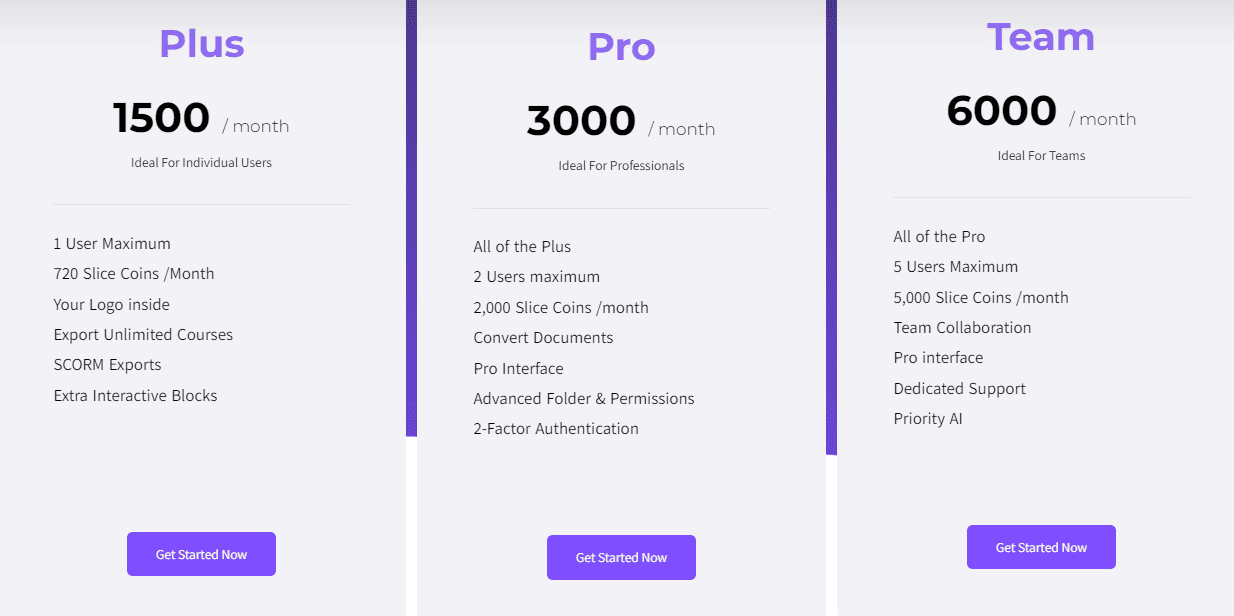Click the 2-Factor Authentication feature item

556,428
